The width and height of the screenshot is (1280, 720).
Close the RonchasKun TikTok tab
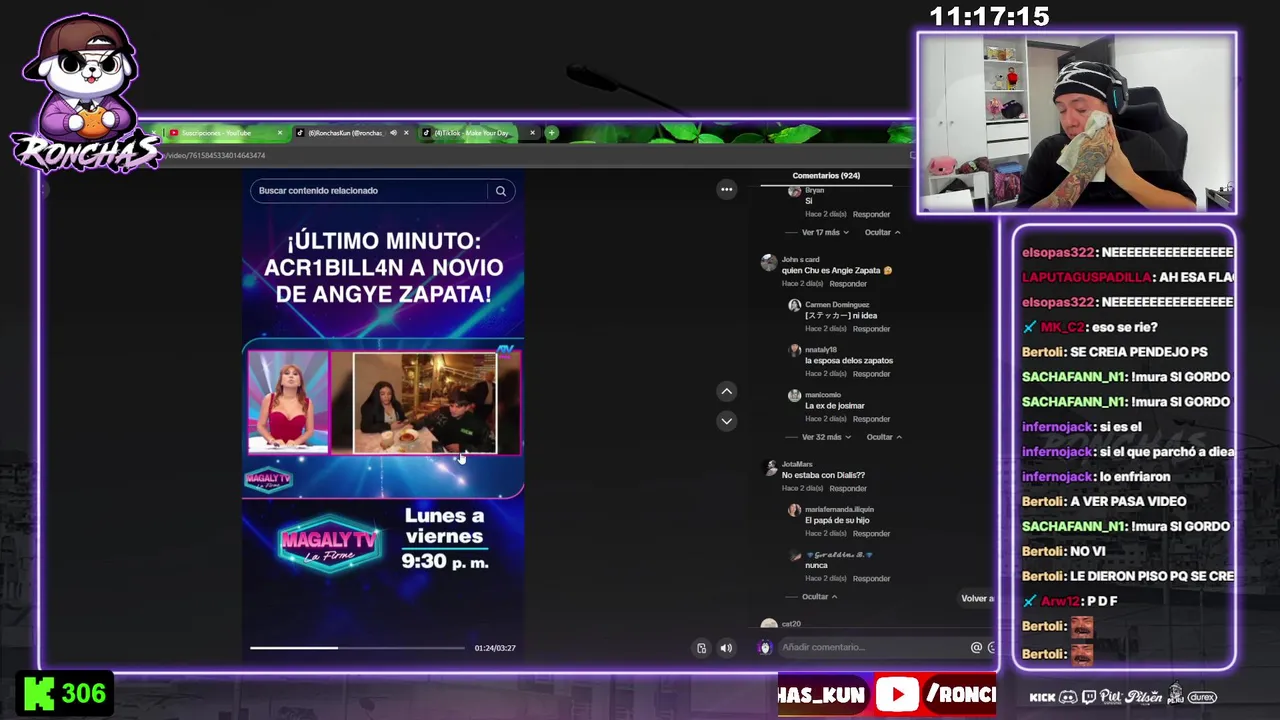click(x=406, y=133)
